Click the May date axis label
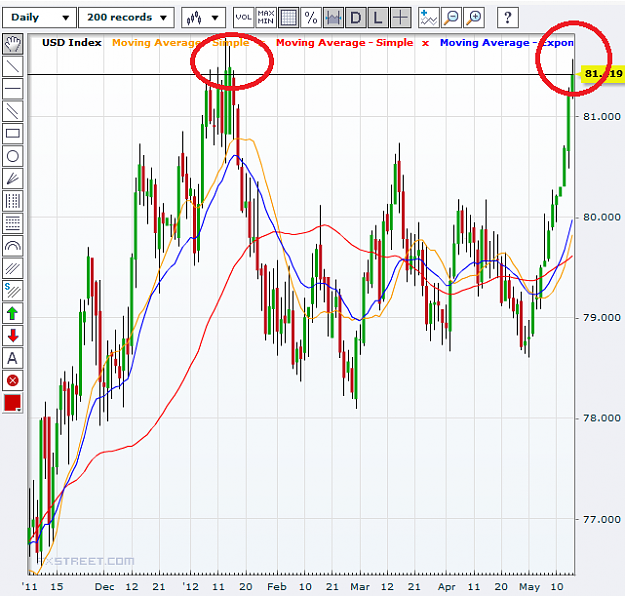The height and width of the screenshot is (596, 625). (529, 587)
